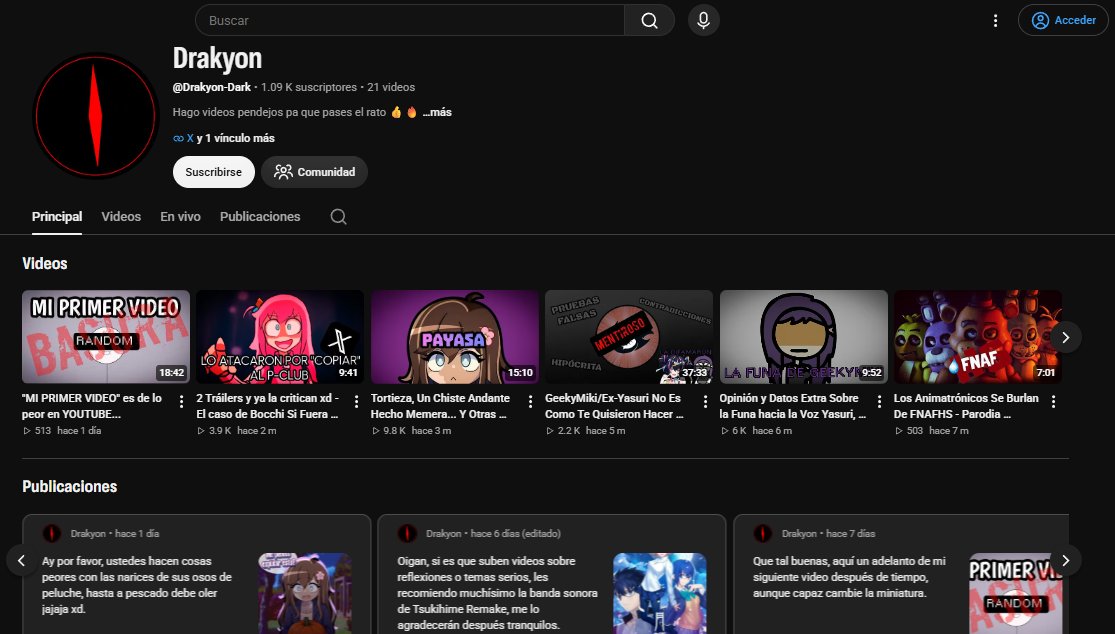Open options menu for FNAFHS parody video

tap(1054, 402)
